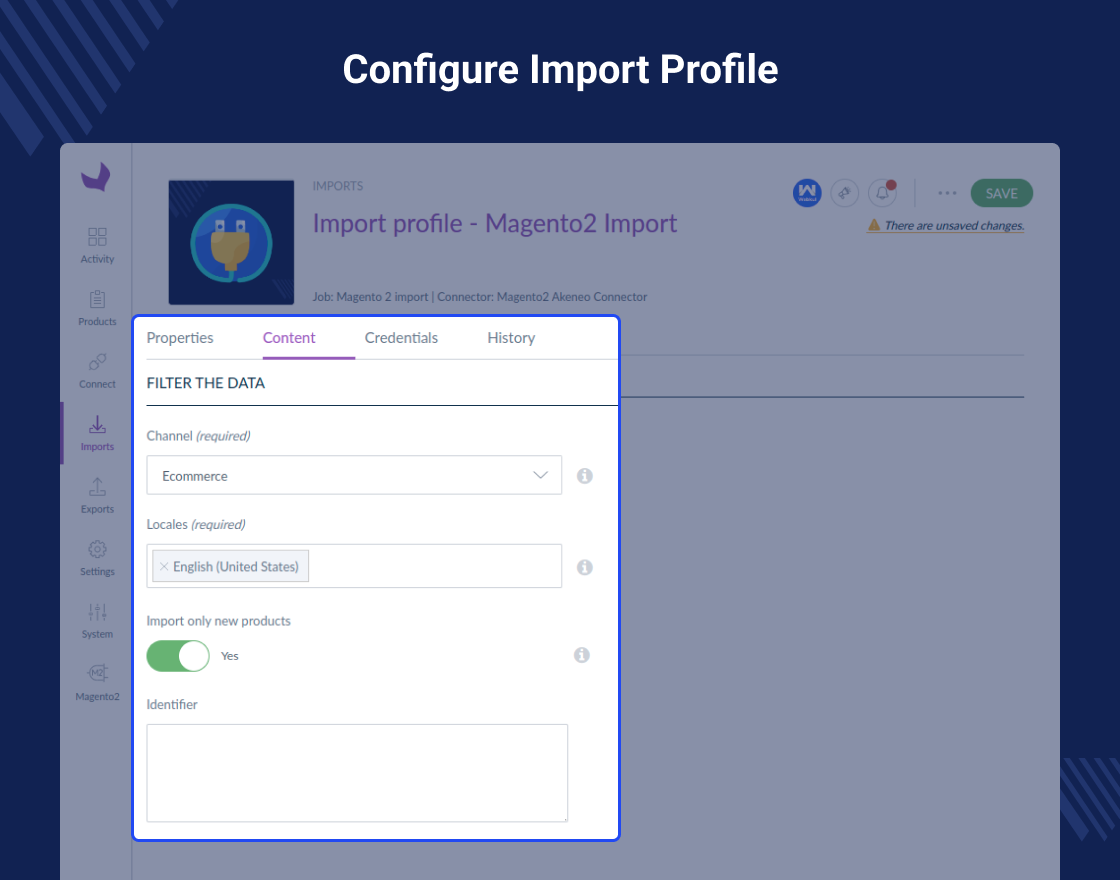The image size is (1120, 880).
Task: Select the Content tab
Action: pos(289,338)
